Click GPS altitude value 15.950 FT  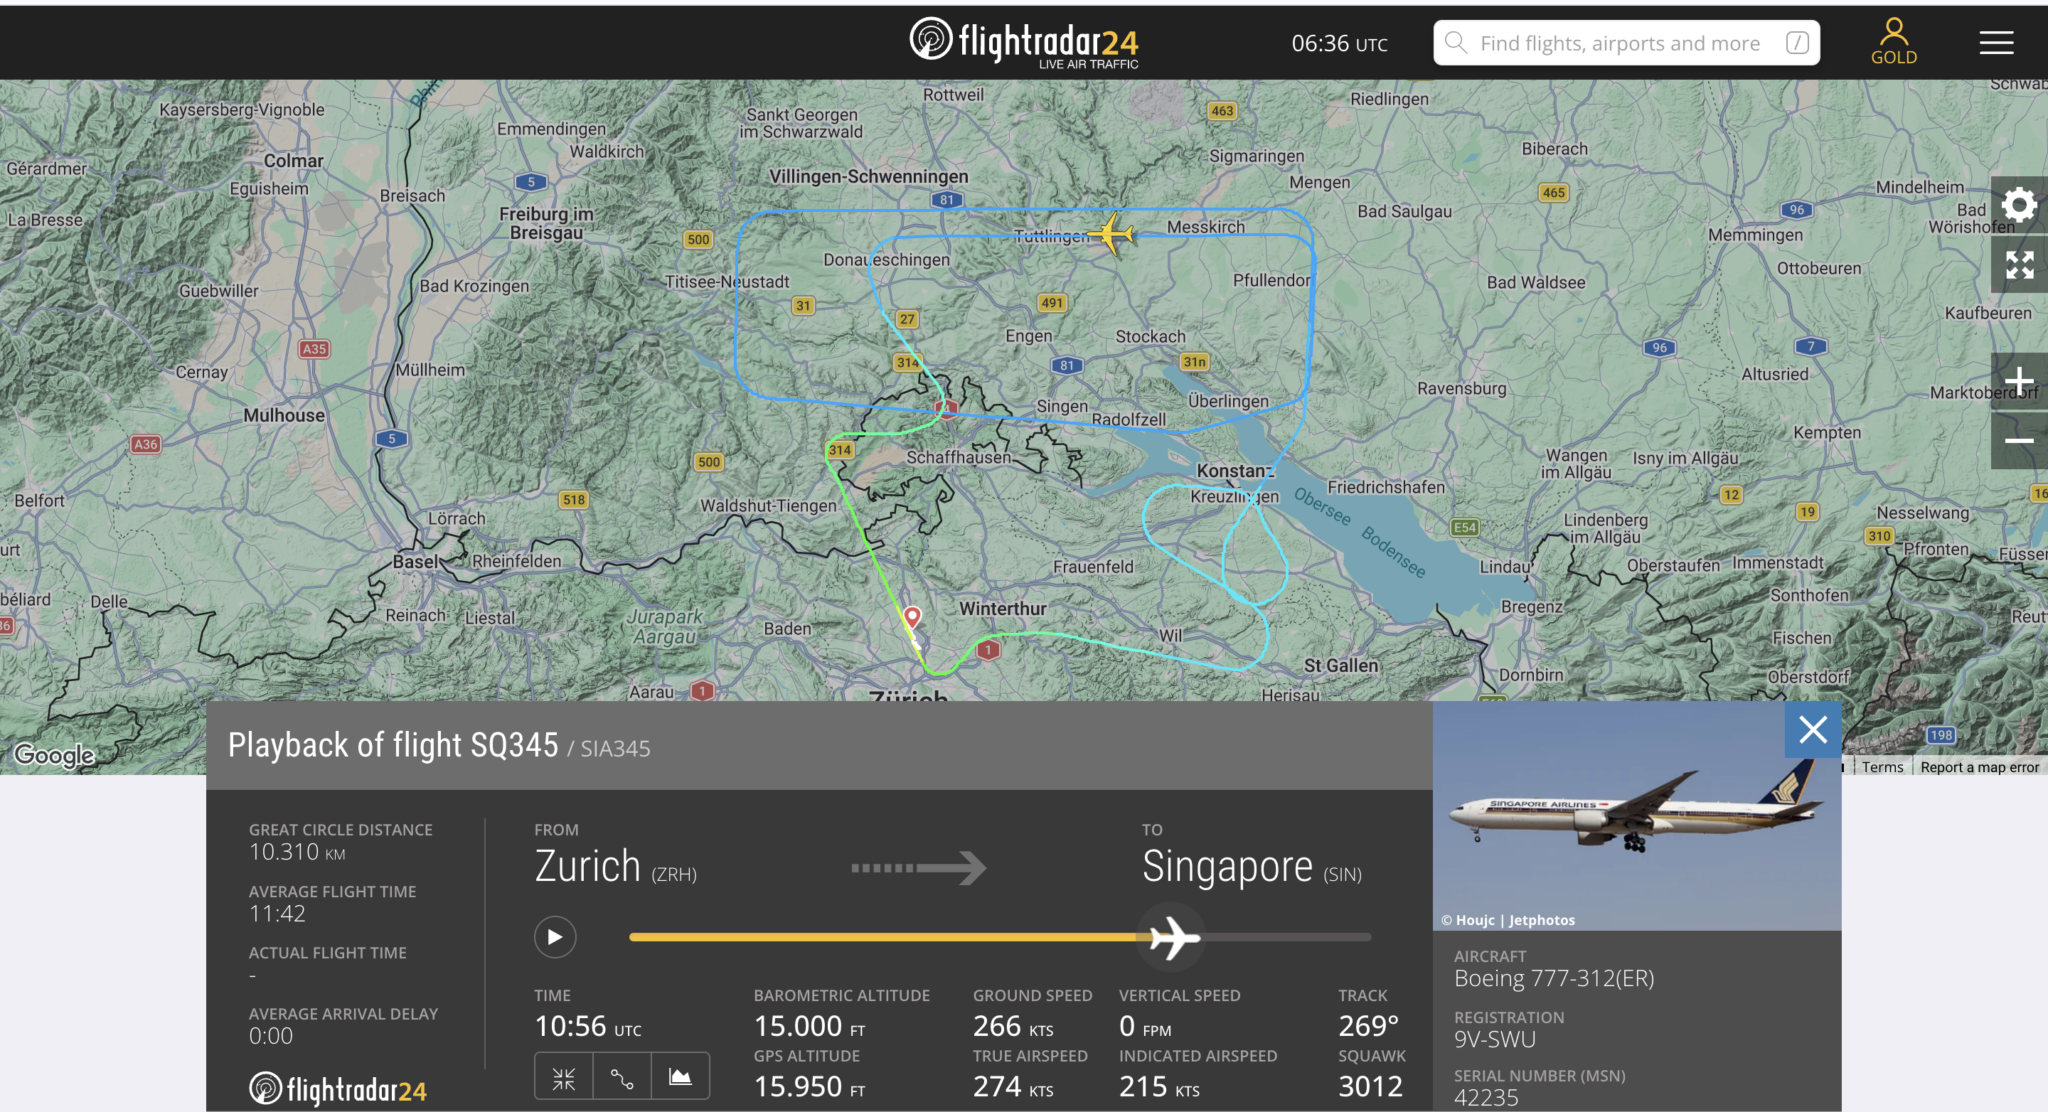click(809, 1086)
